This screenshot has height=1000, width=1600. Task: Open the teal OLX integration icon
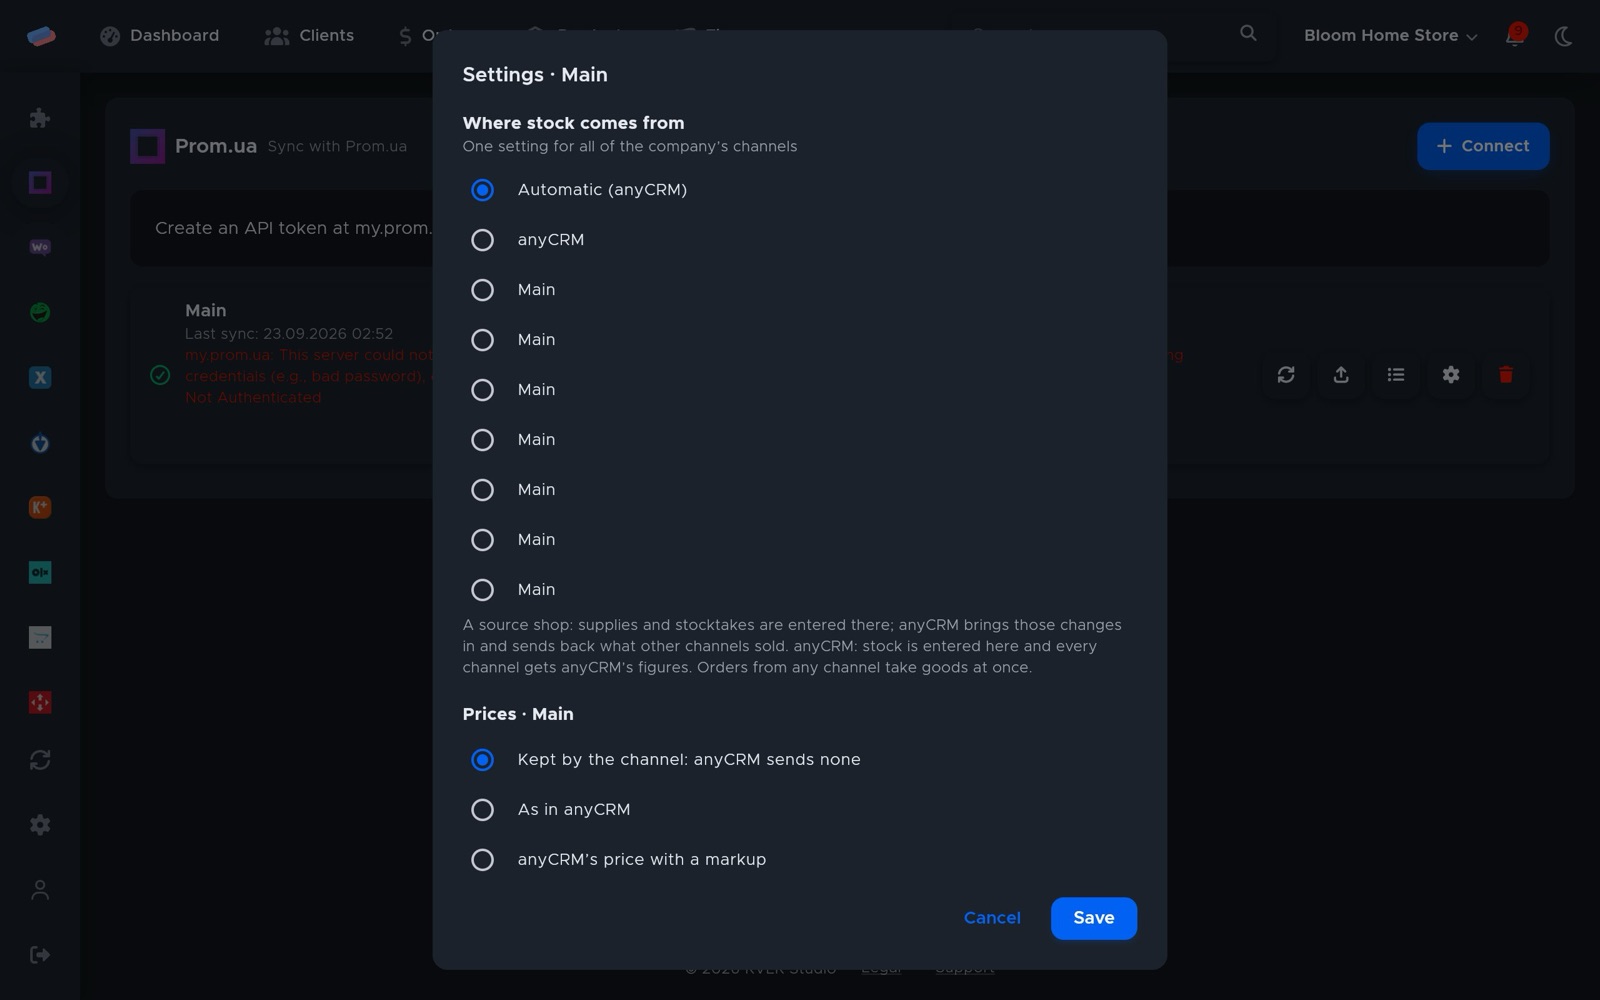(40, 572)
